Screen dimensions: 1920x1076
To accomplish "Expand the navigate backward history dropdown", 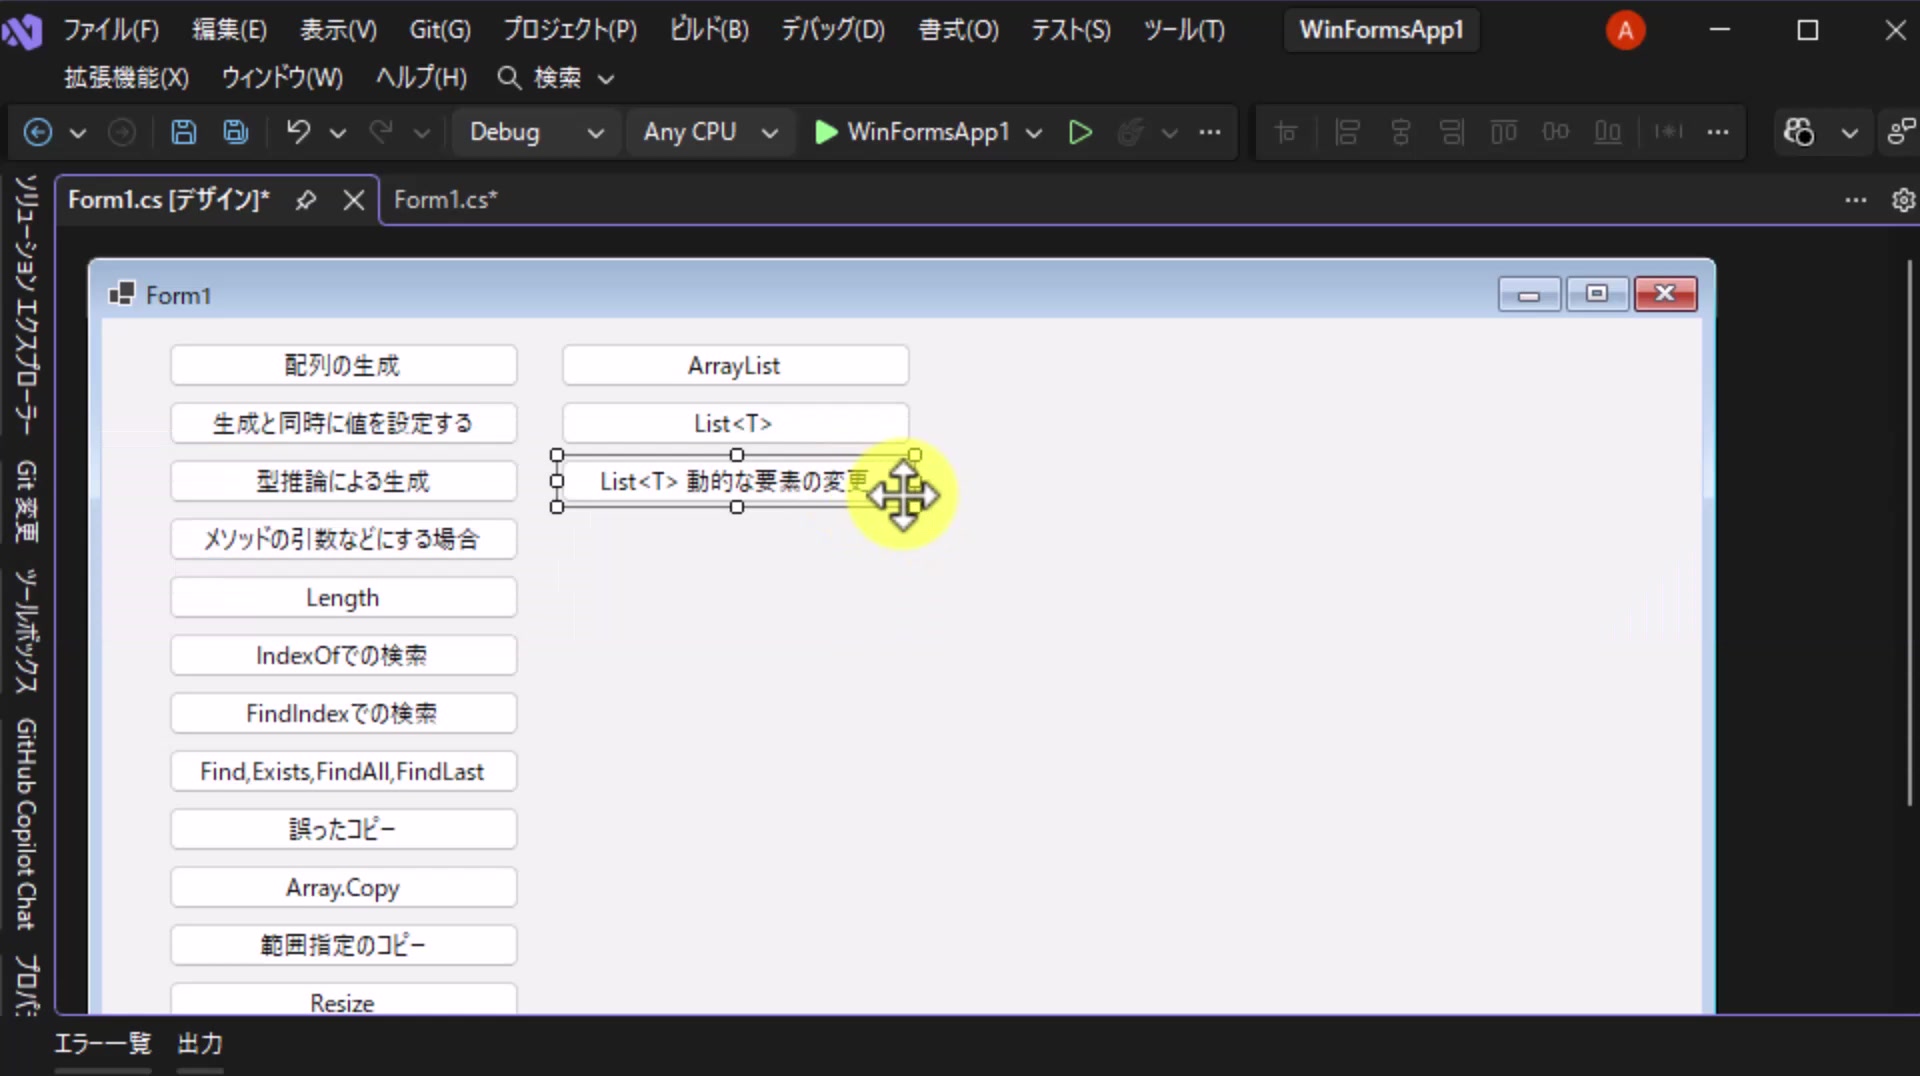I will pos(77,132).
